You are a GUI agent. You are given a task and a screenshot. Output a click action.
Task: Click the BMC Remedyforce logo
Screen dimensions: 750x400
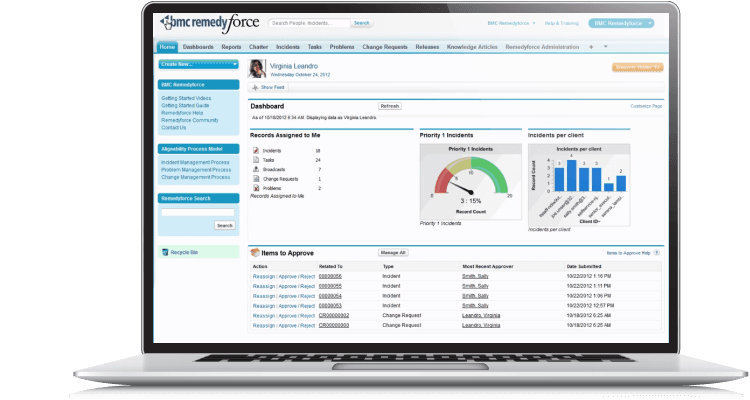(x=210, y=23)
